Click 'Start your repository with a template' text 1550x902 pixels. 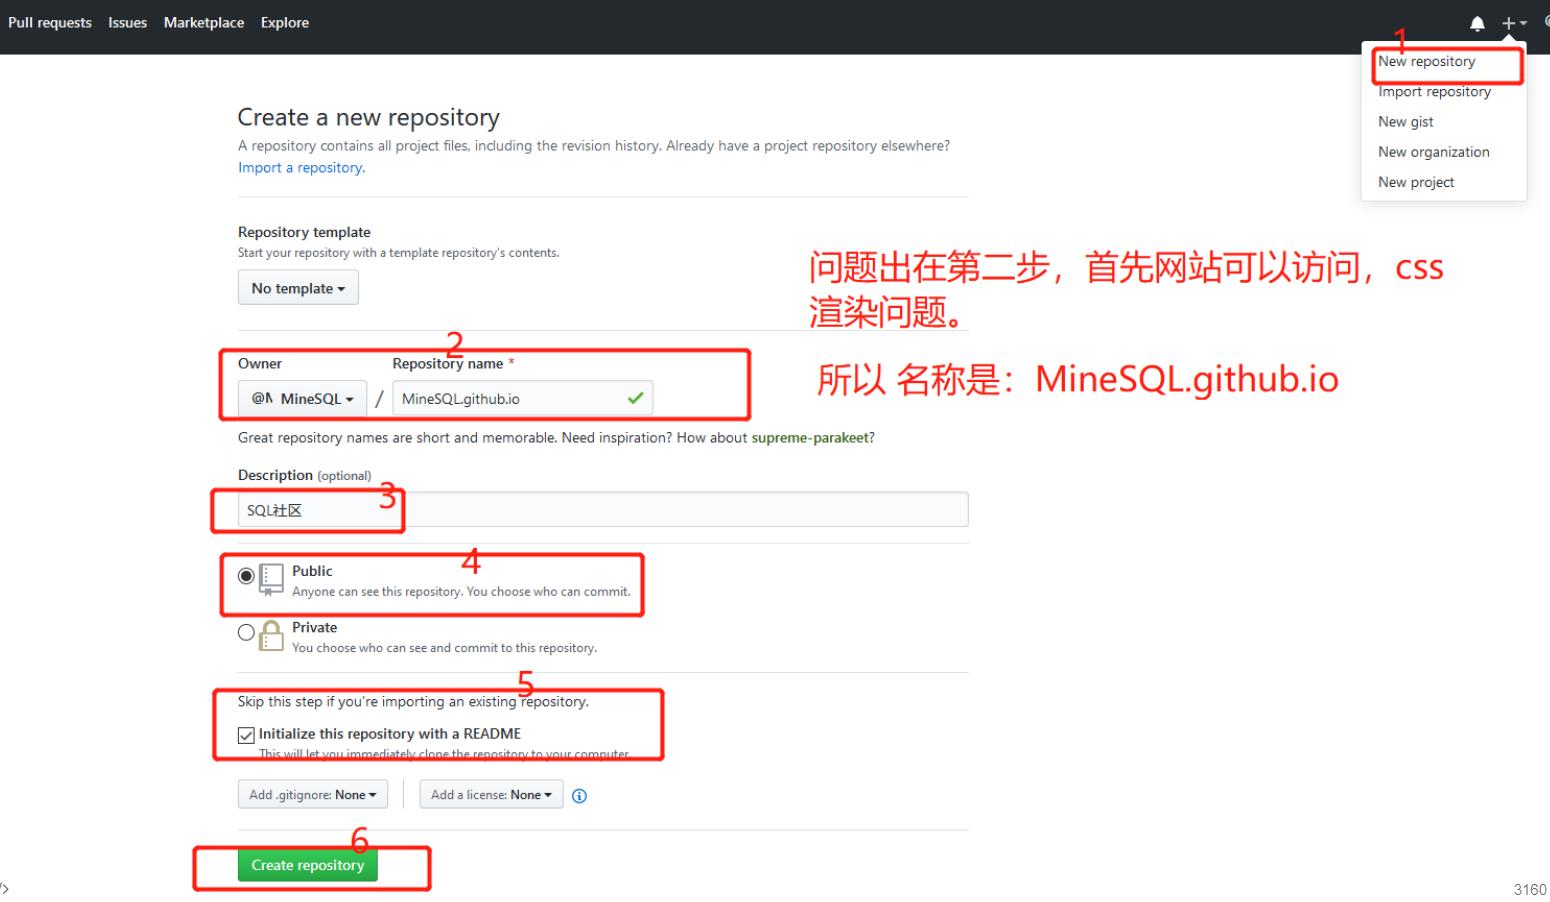click(x=398, y=252)
